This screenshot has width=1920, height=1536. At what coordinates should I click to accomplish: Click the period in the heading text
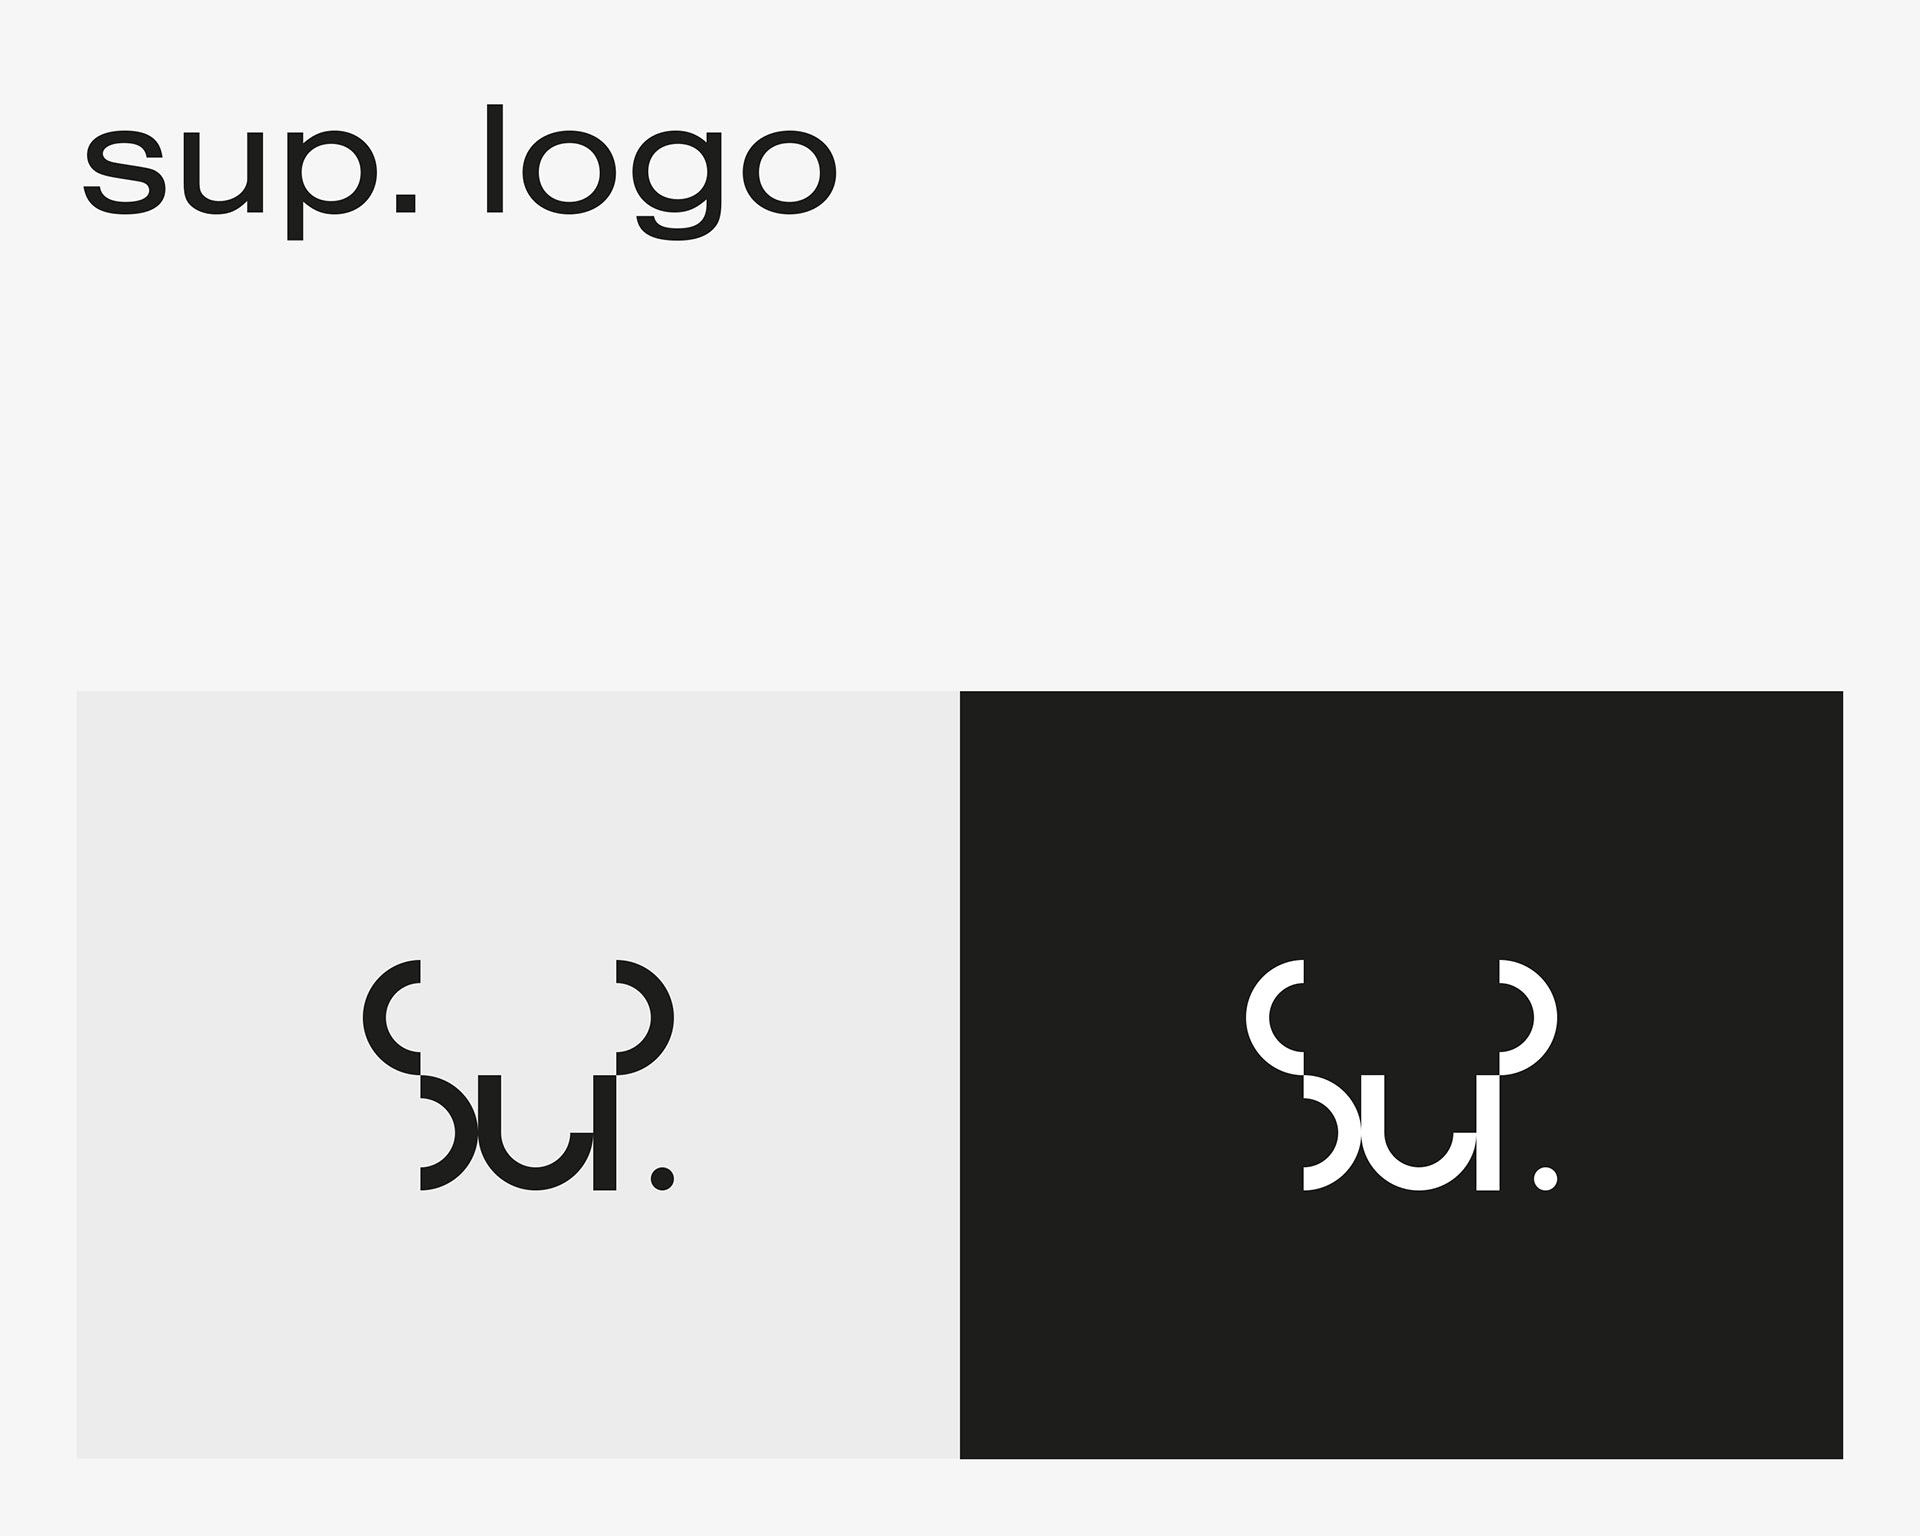tap(406, 202)
